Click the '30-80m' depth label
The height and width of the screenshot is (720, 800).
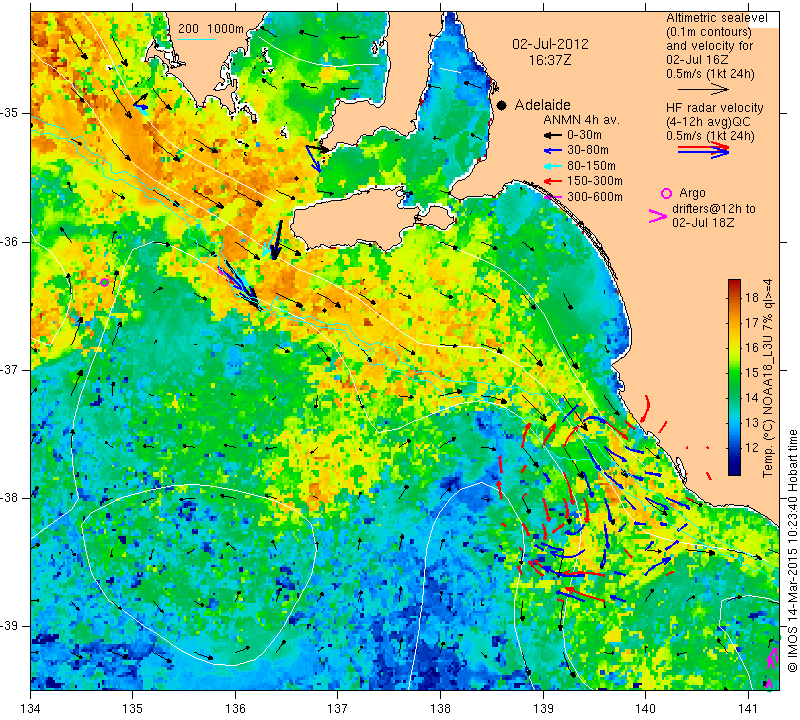click(x=588, y=151)
